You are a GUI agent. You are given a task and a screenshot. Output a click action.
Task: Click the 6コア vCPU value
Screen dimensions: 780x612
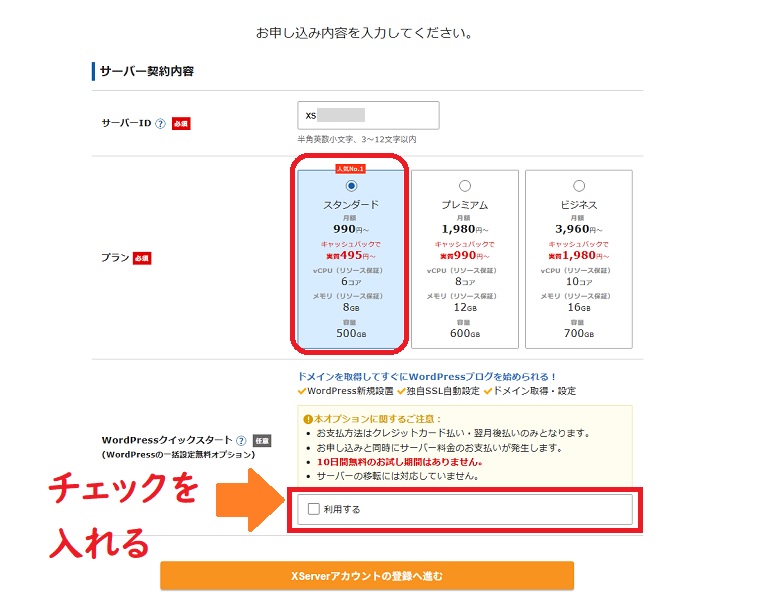click(x=351, y=282)
